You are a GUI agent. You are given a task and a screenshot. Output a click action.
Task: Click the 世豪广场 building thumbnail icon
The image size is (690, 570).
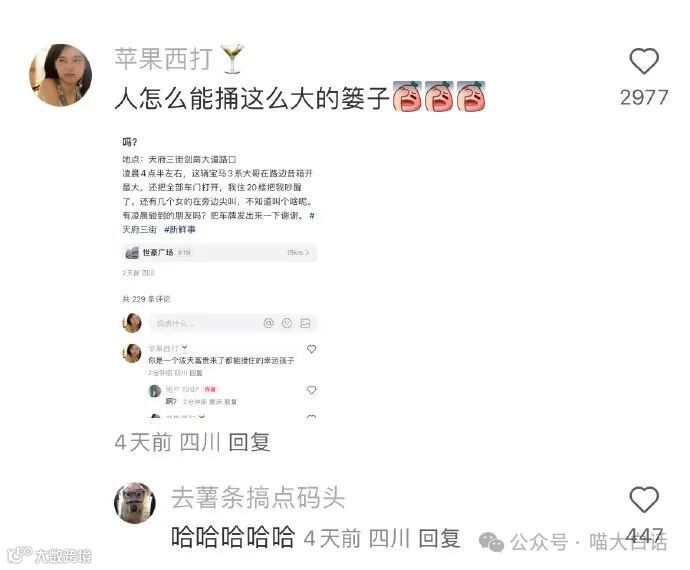pos(132,253)
